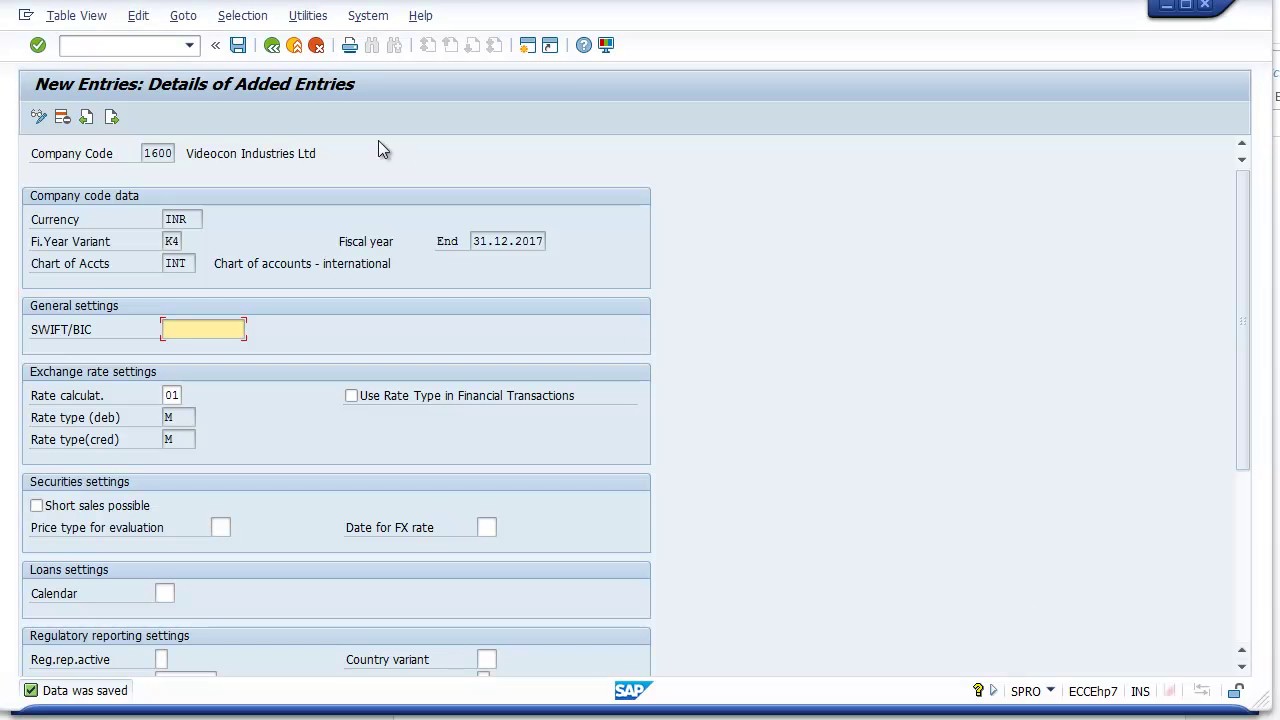Screen dimensions: 1280x720
Task: Click the Chart of Accts field INT
Action: click(178, 263)
